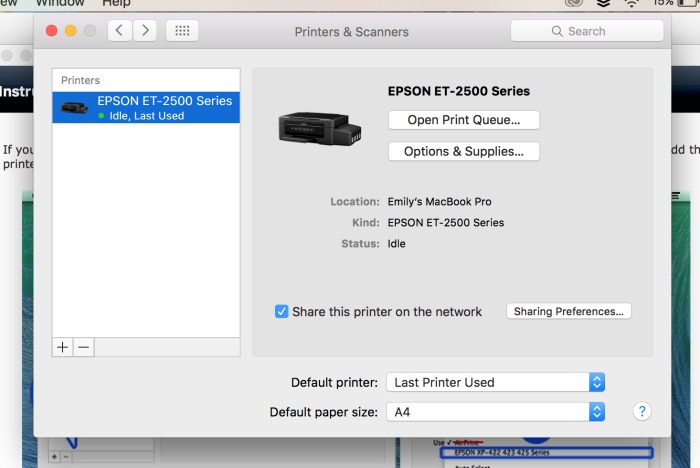The image size is (700, 468).
Task: Click the Creative Cloud icon in the menu bar
Action: point(574,3)
